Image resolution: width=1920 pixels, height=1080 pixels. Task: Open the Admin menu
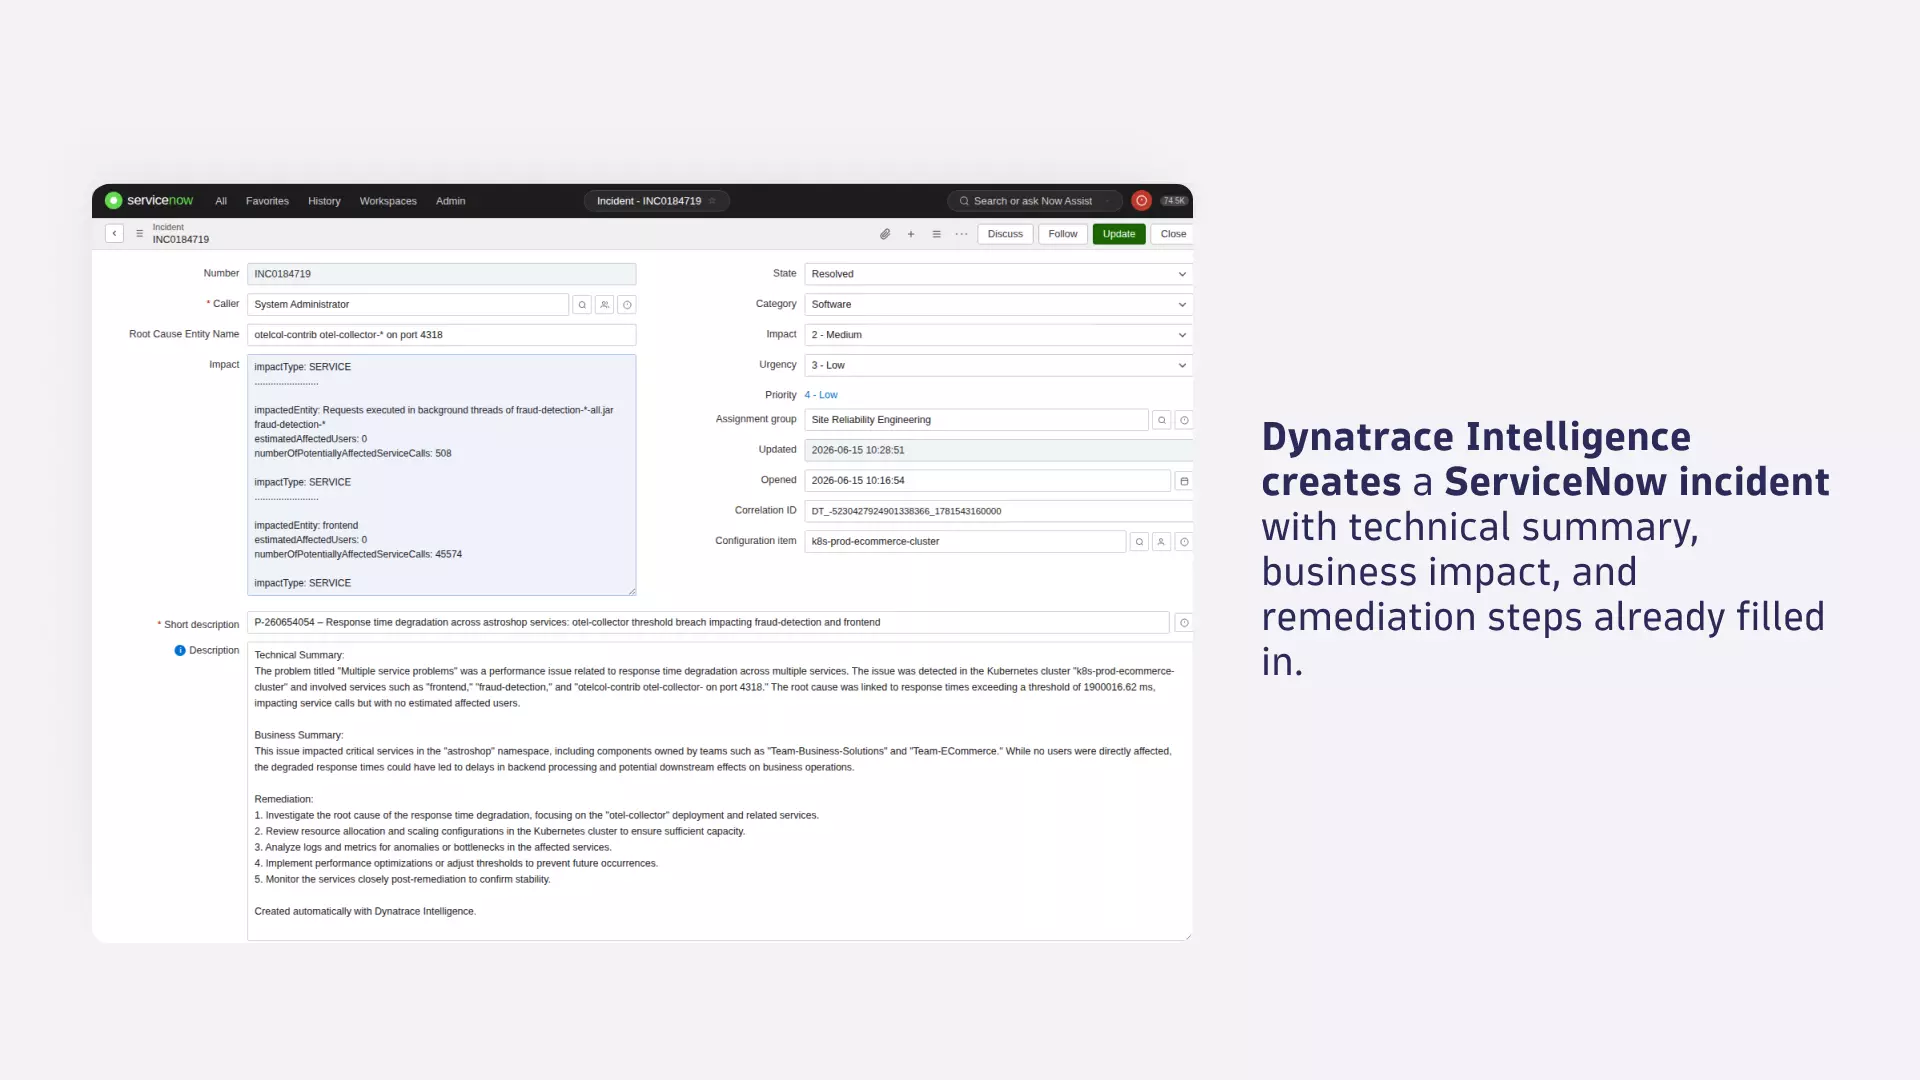[x=450, y=201]
